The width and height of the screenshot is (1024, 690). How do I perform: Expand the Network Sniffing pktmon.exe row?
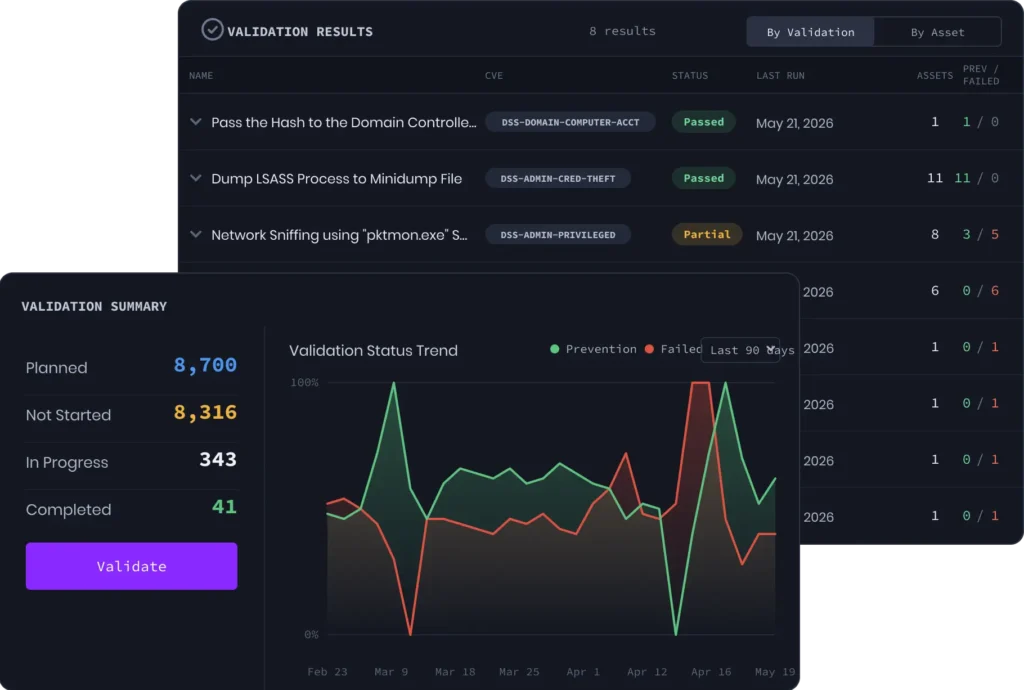tap(195, 234)
